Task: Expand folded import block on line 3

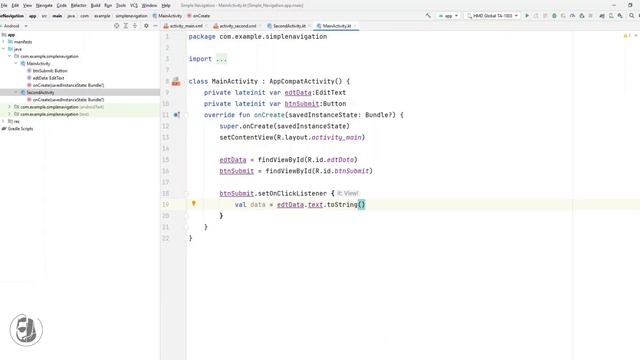Action: point(221,59)
